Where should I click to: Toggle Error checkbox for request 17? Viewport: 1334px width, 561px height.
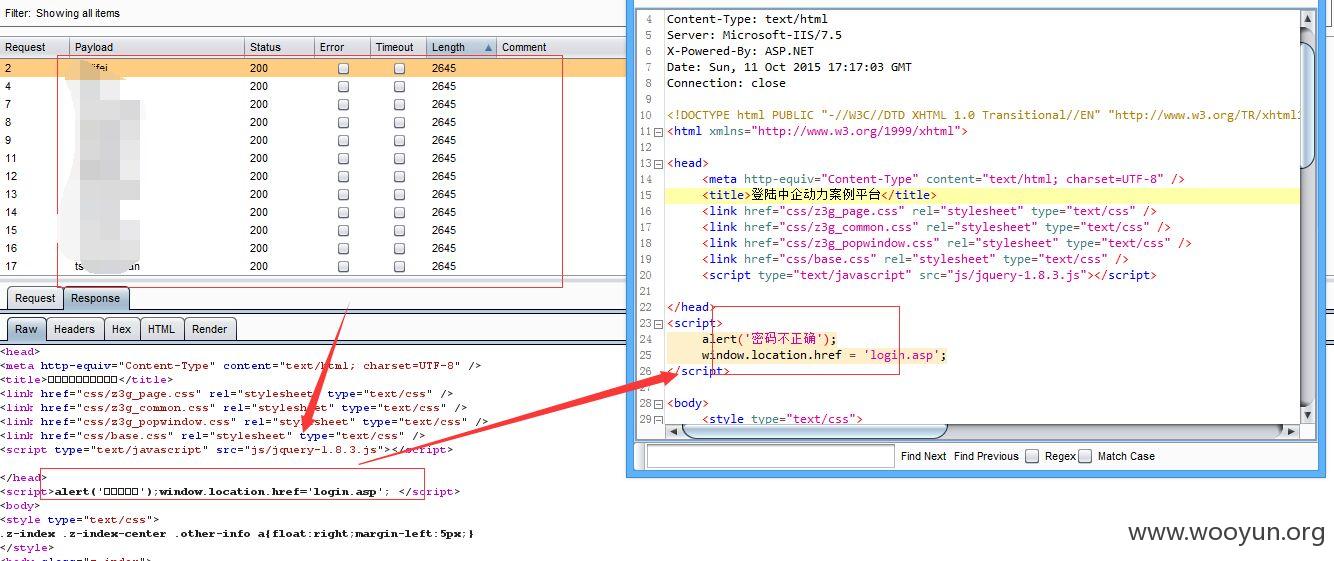coord(344,266)
